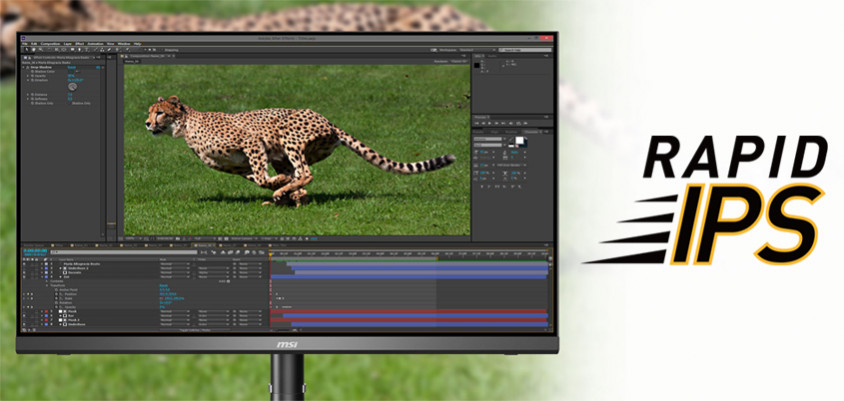Take snapshot with viewer camera icon
The image size is (844, 401).
(178, 238)
